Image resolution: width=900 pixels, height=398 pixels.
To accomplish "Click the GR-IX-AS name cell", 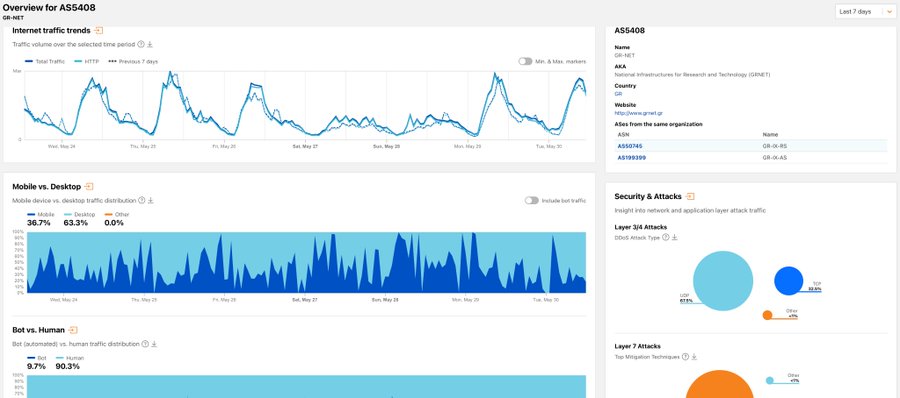I will [x=774, y=157].
